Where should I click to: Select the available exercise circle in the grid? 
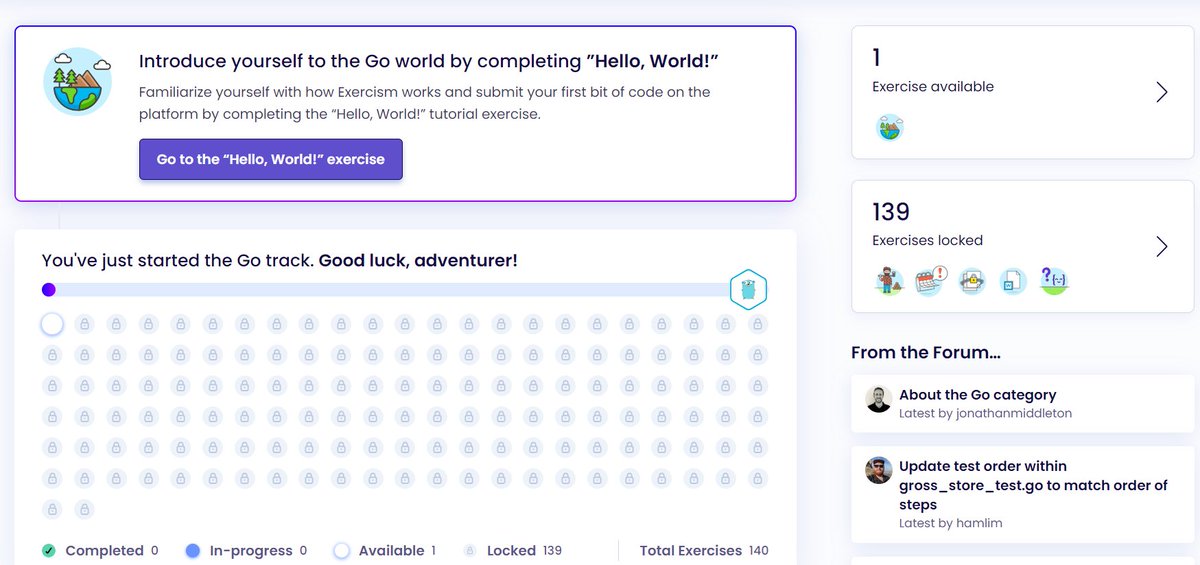coord(52,324)
